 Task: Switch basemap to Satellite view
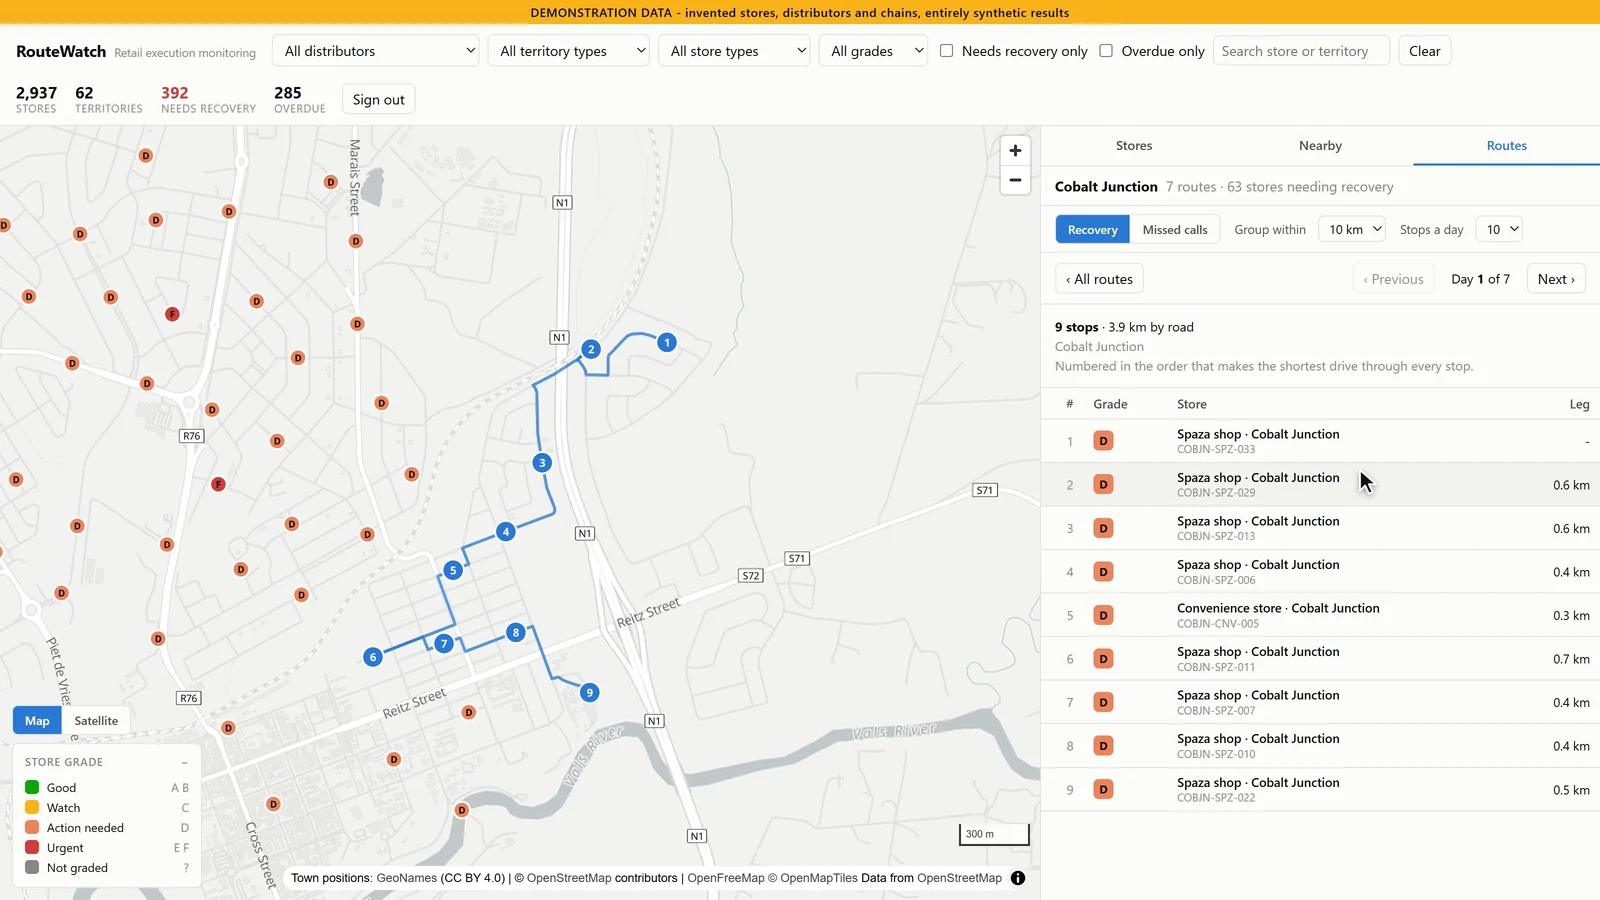point(96,720)
